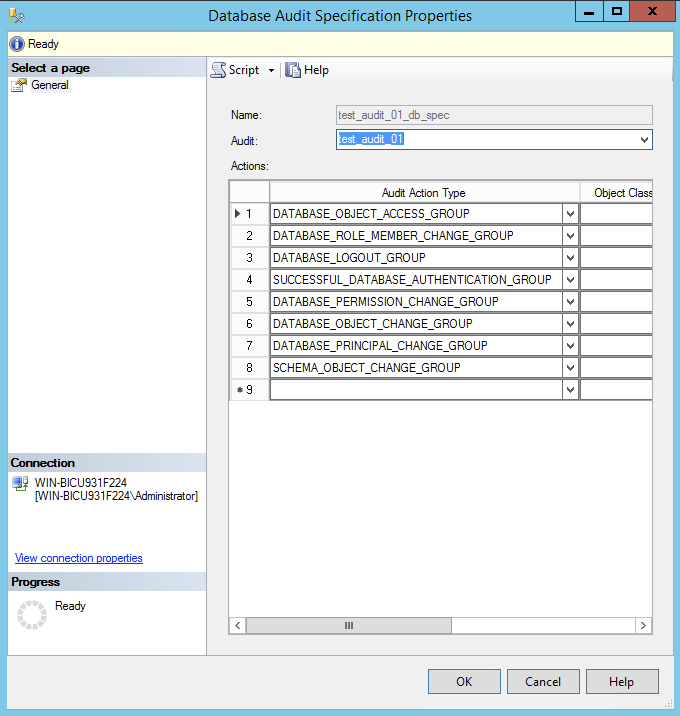Open the Script dropdown arrow
The height and width of the screenshot is (716, 680).
click(x=271, y=71)
